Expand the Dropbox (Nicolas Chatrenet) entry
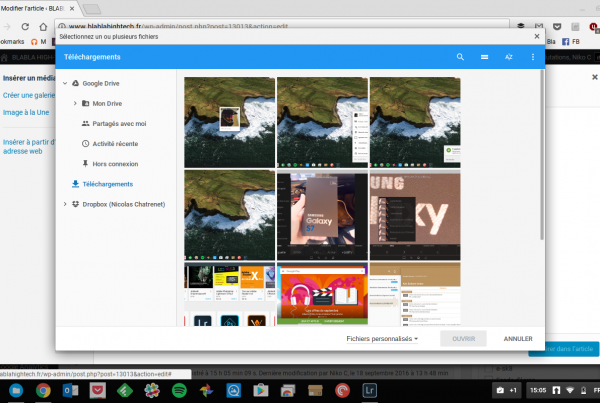The image size is (600, 403). (65, 204)
